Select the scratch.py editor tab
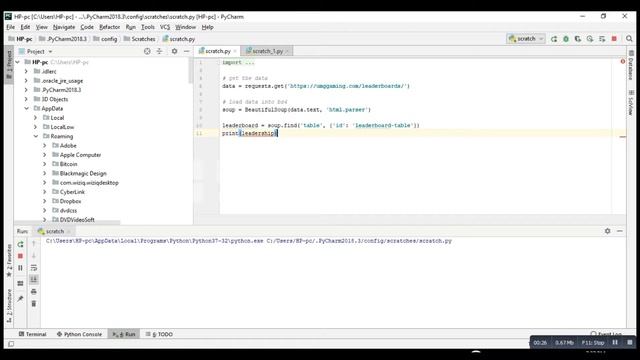 tap(217, 51)
